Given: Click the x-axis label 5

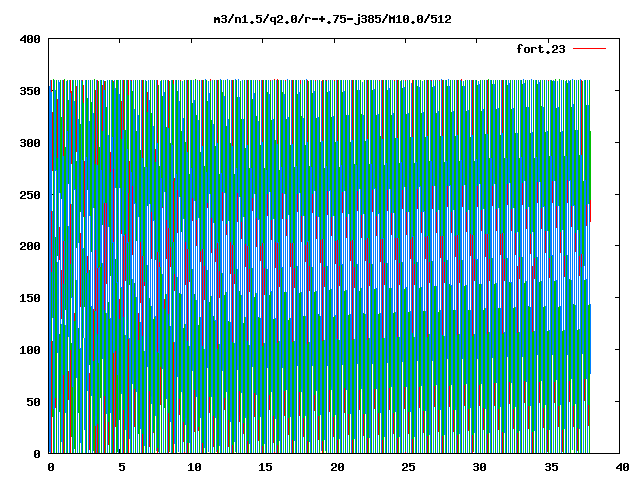Looking at the screenshot, I should (x=122, y=467).
